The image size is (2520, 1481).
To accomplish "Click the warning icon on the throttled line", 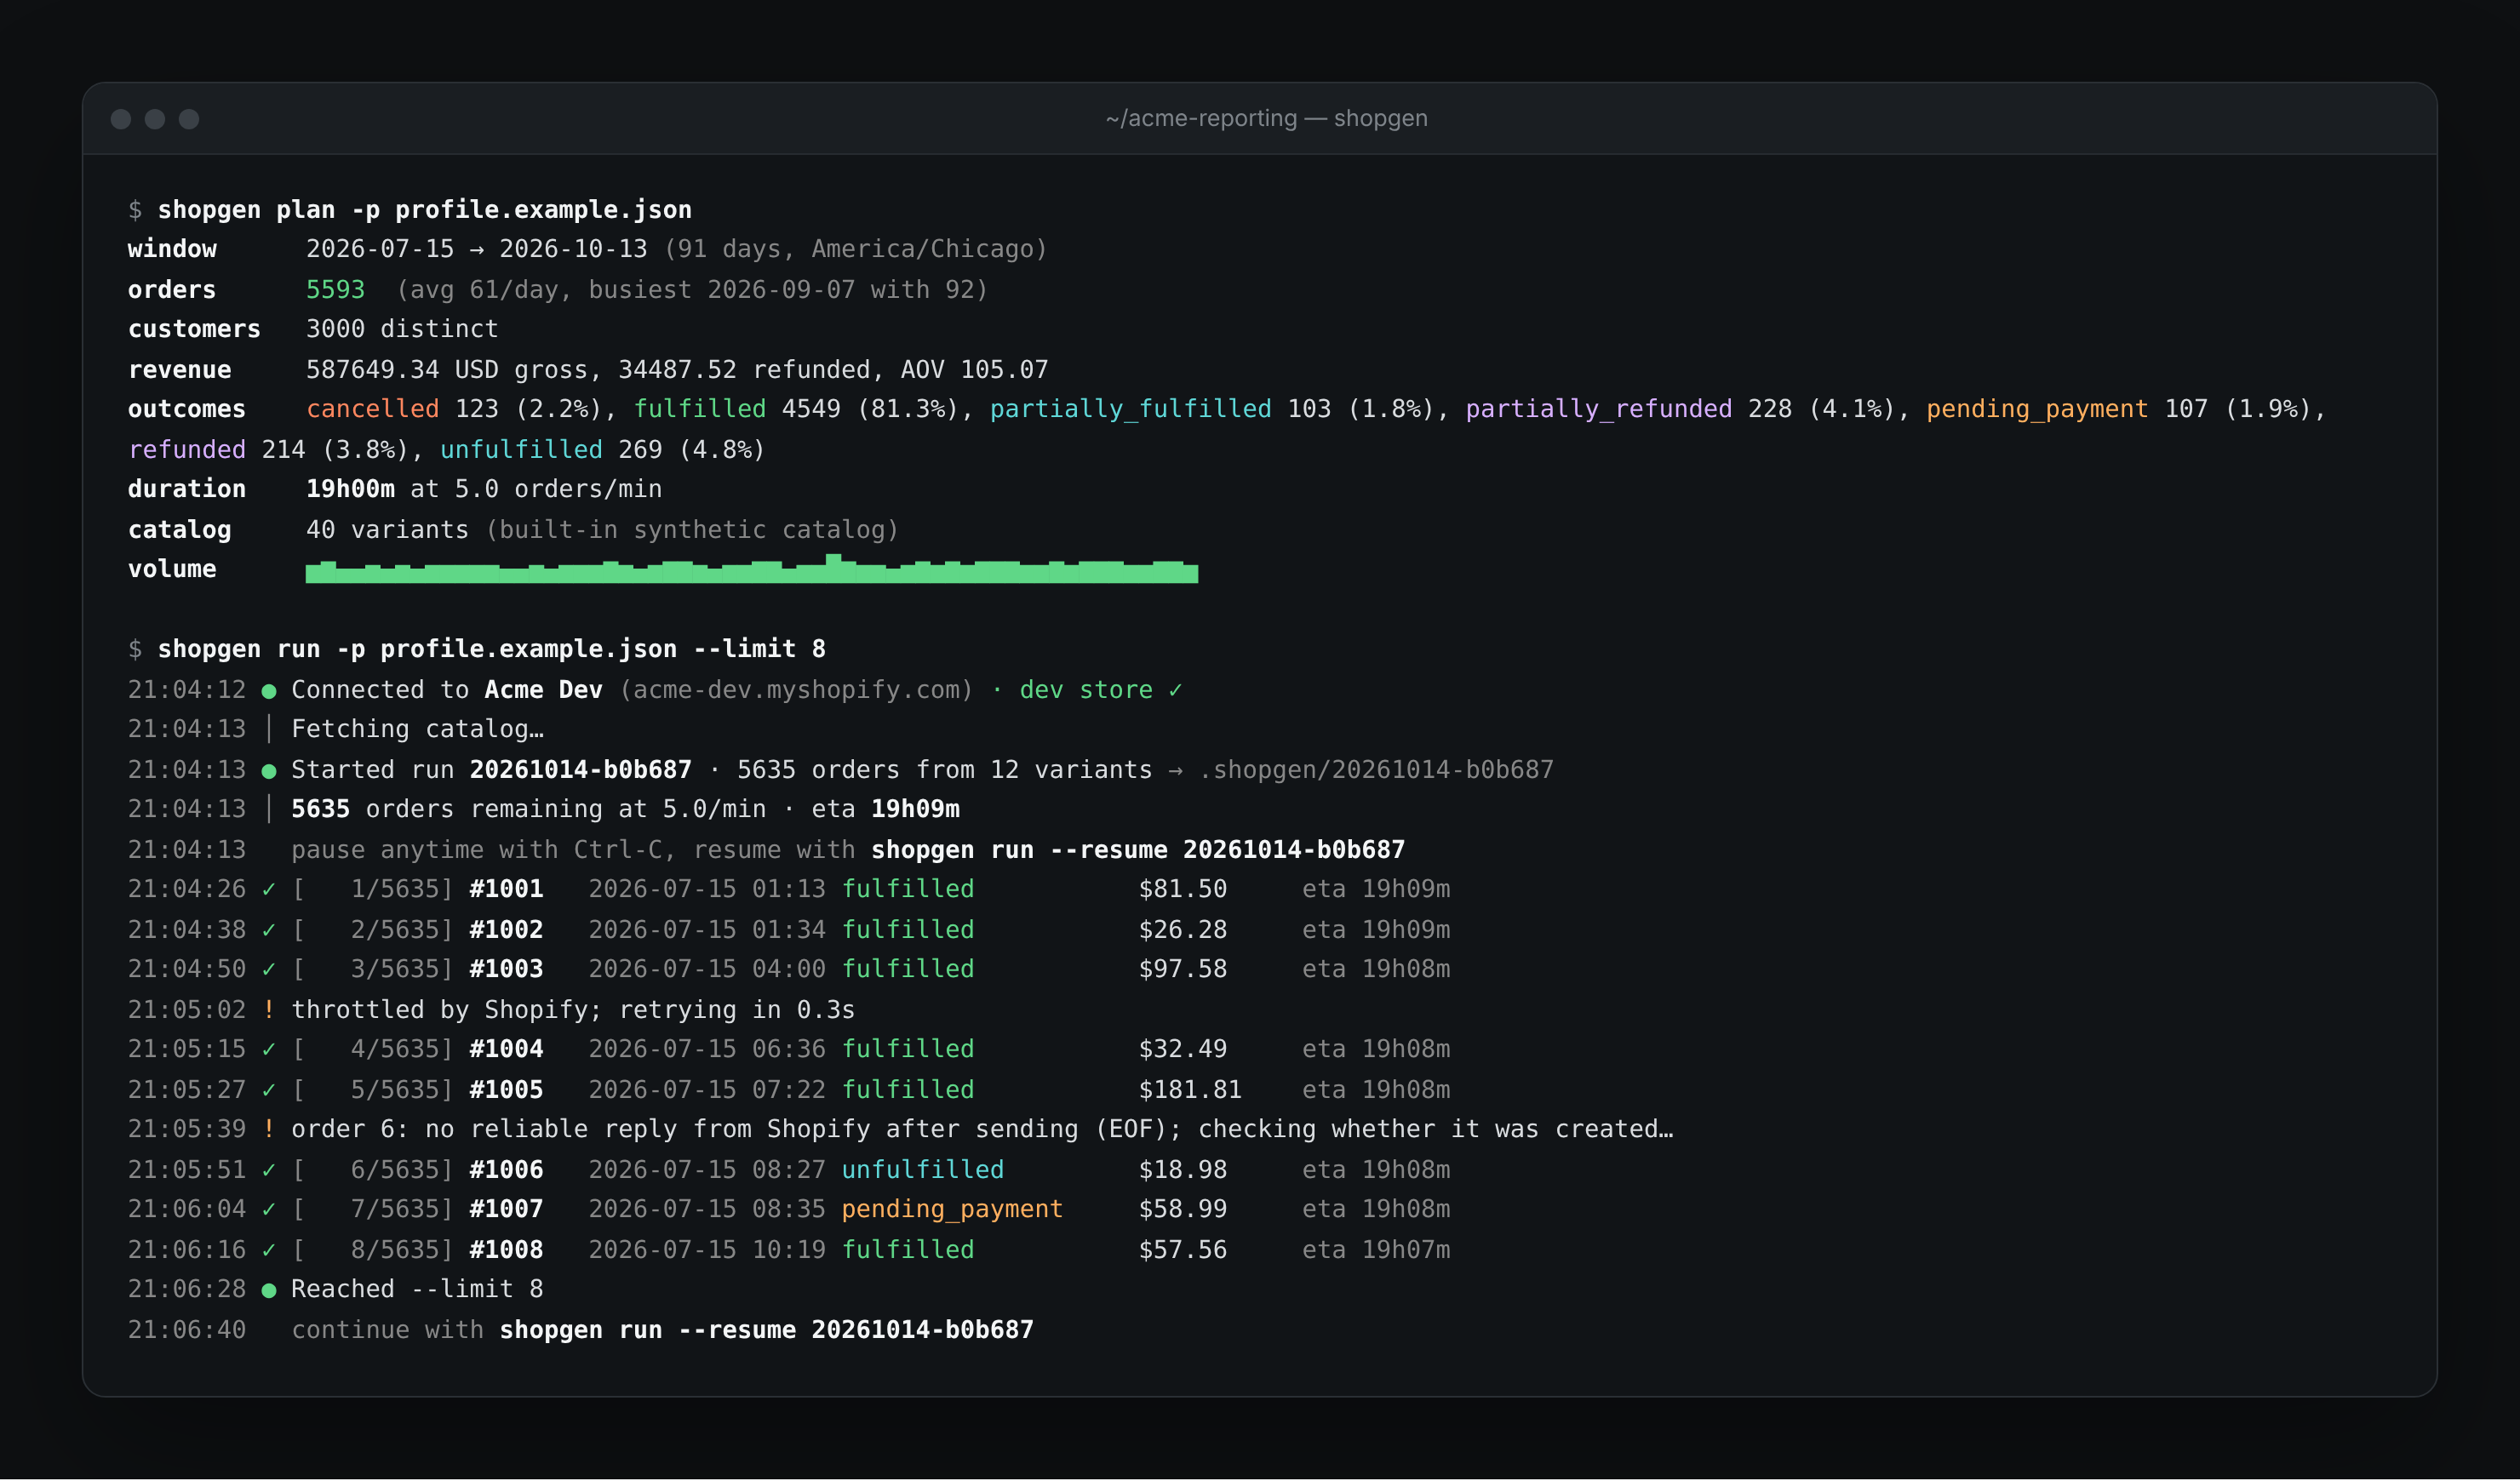I will (x=268, y=1009).
